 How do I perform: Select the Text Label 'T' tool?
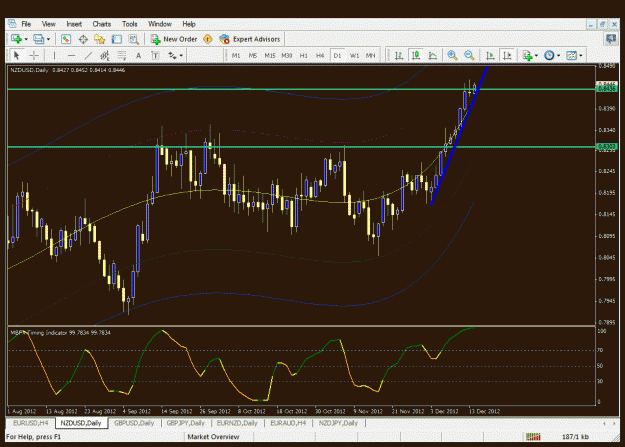point(155,55)
